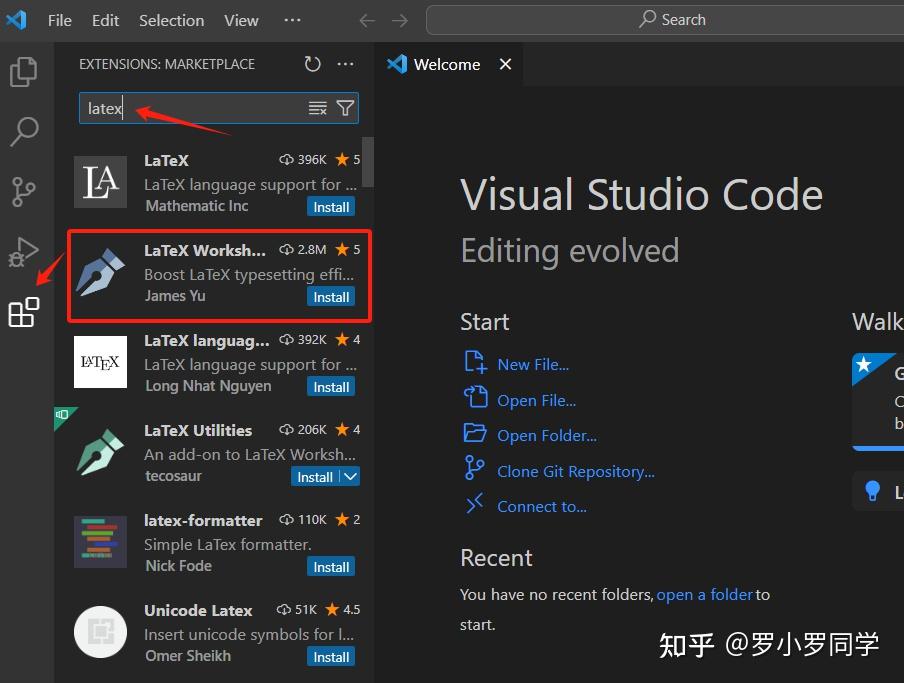This screenshot has width=904, height=683.
Task: Open the Source Control view
Action: [23, 190]
